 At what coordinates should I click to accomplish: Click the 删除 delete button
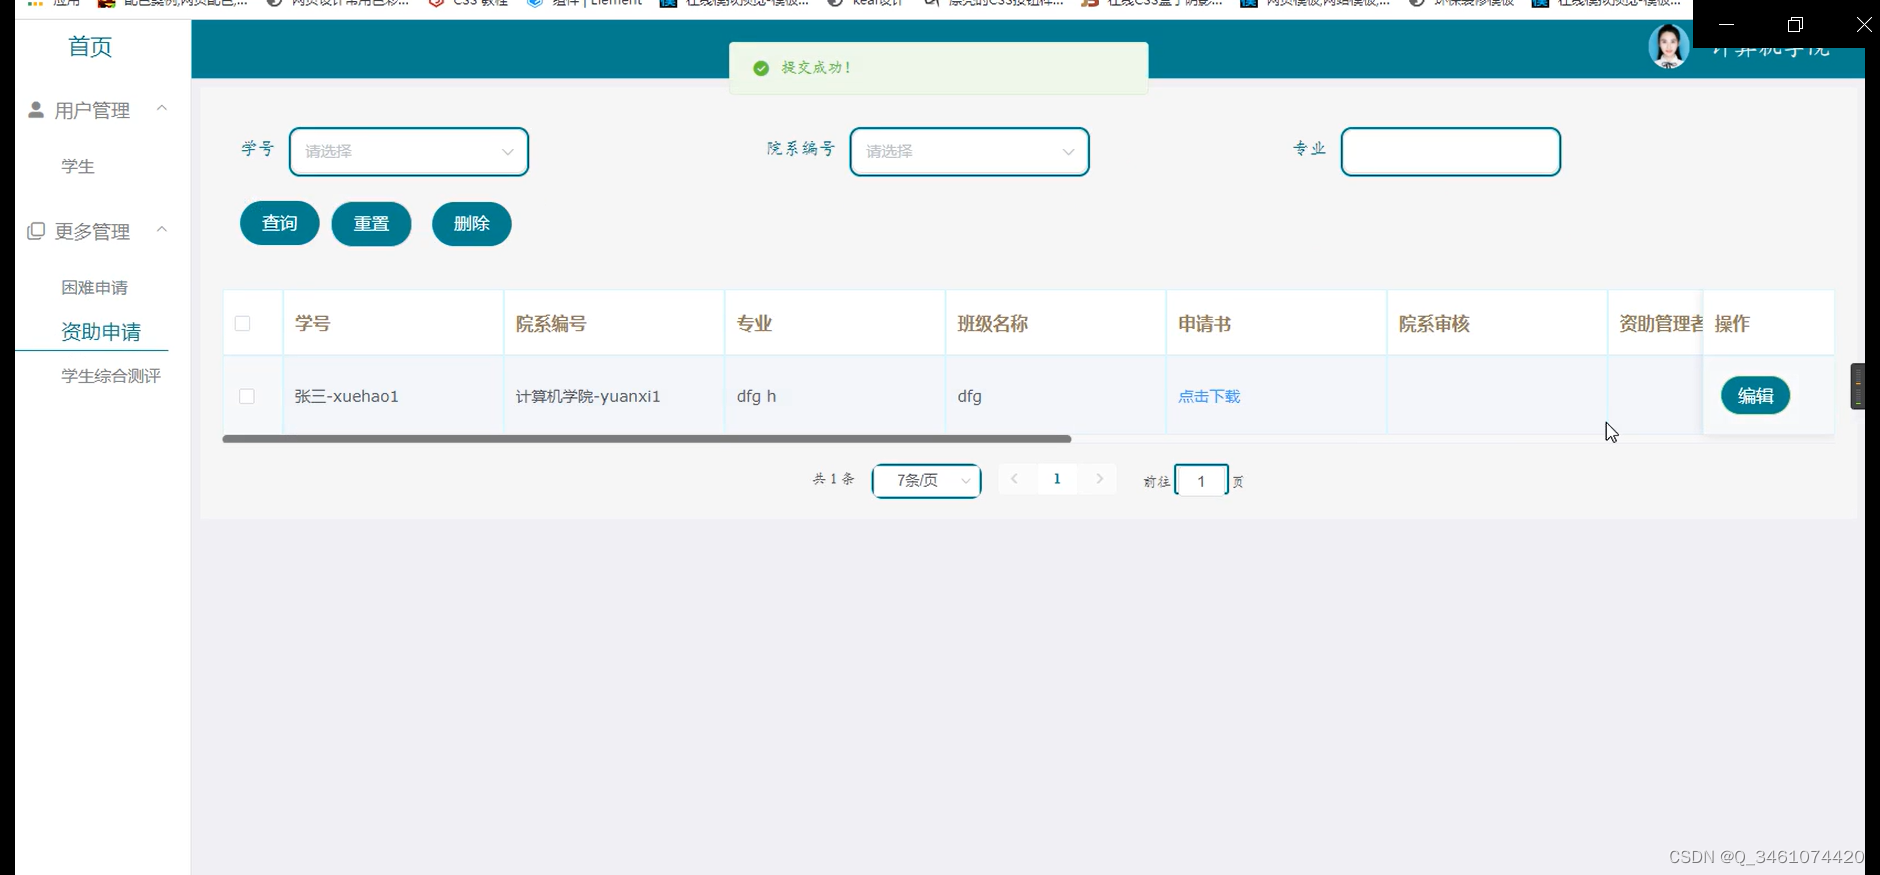click(x=472, y=223)
